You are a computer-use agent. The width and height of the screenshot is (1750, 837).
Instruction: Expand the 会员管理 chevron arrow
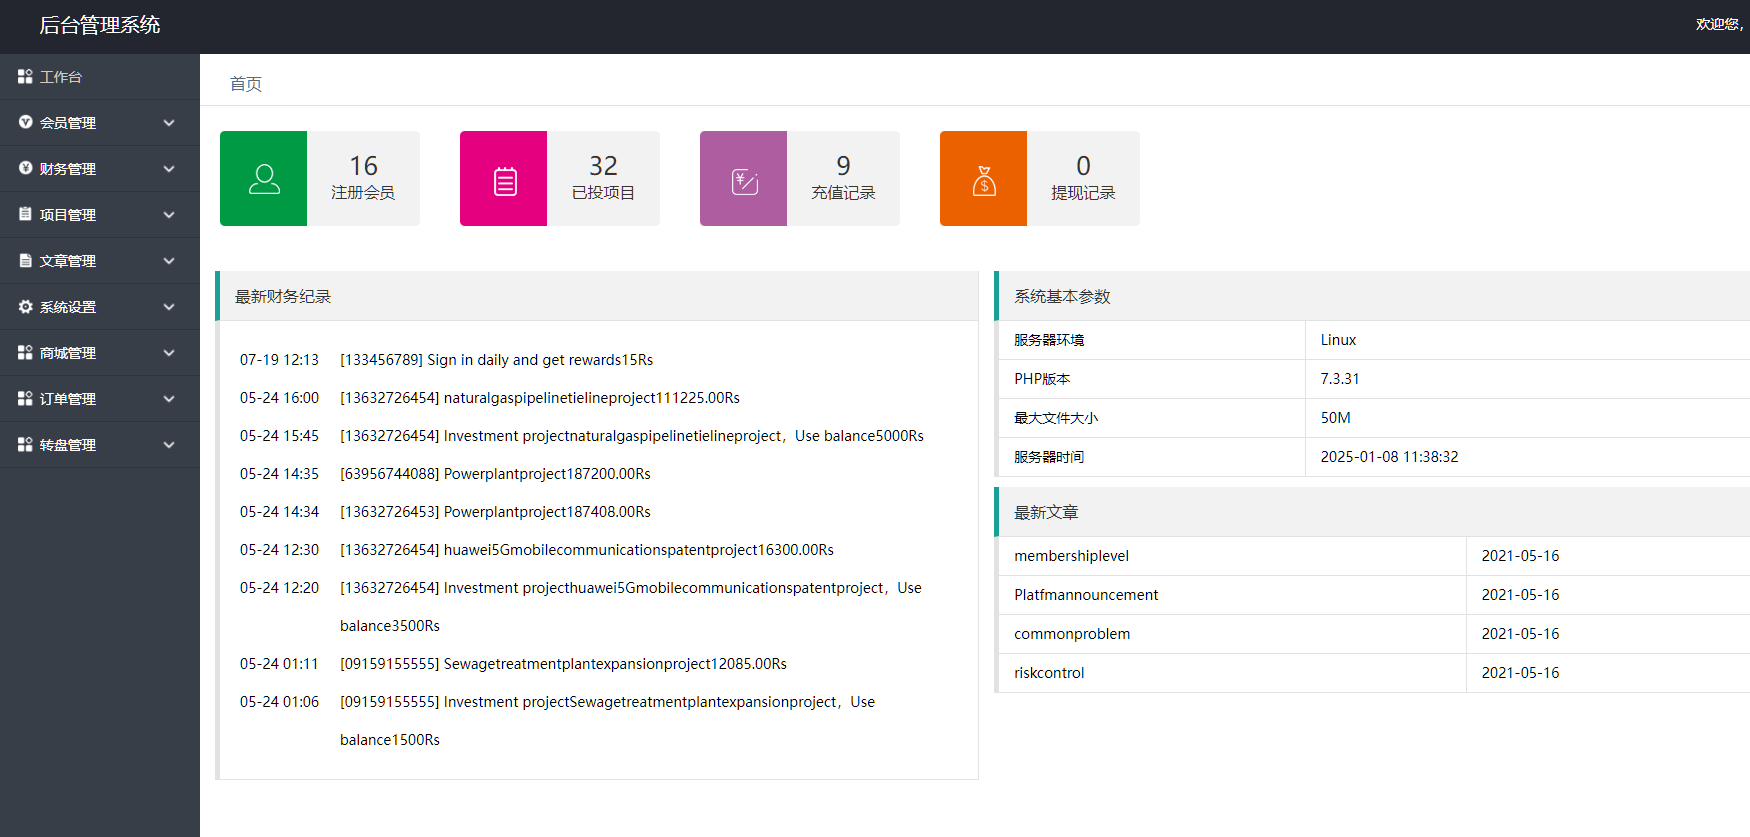[169, 123]
